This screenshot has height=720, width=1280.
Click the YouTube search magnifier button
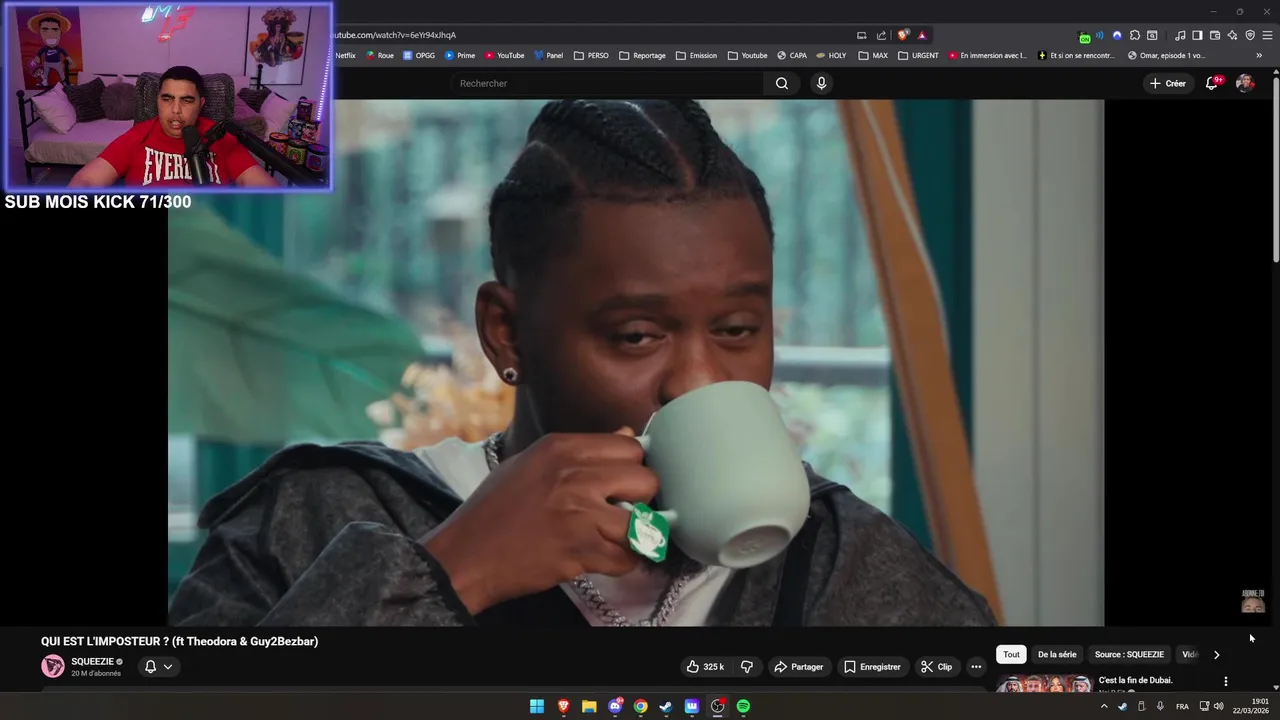(x=782, y=83)
